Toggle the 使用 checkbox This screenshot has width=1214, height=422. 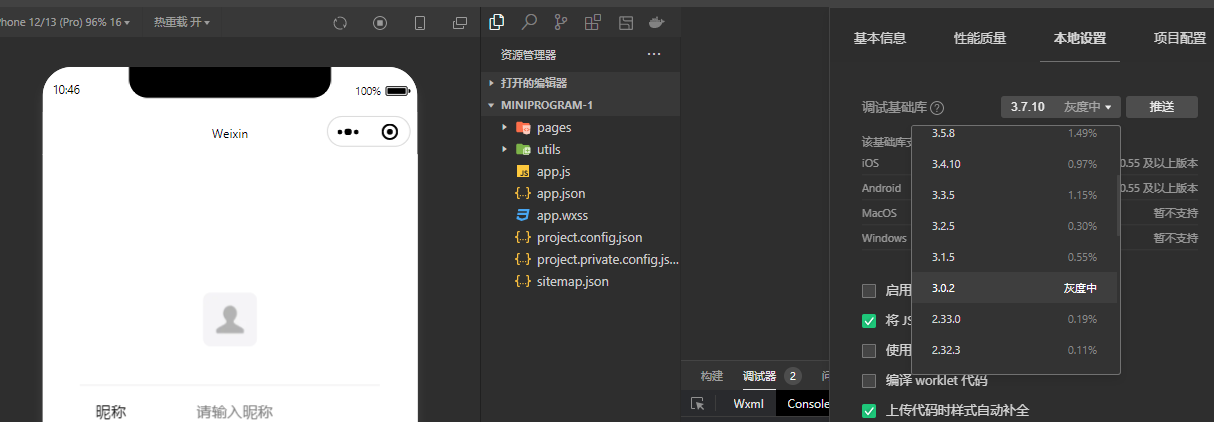pos(869,351)
